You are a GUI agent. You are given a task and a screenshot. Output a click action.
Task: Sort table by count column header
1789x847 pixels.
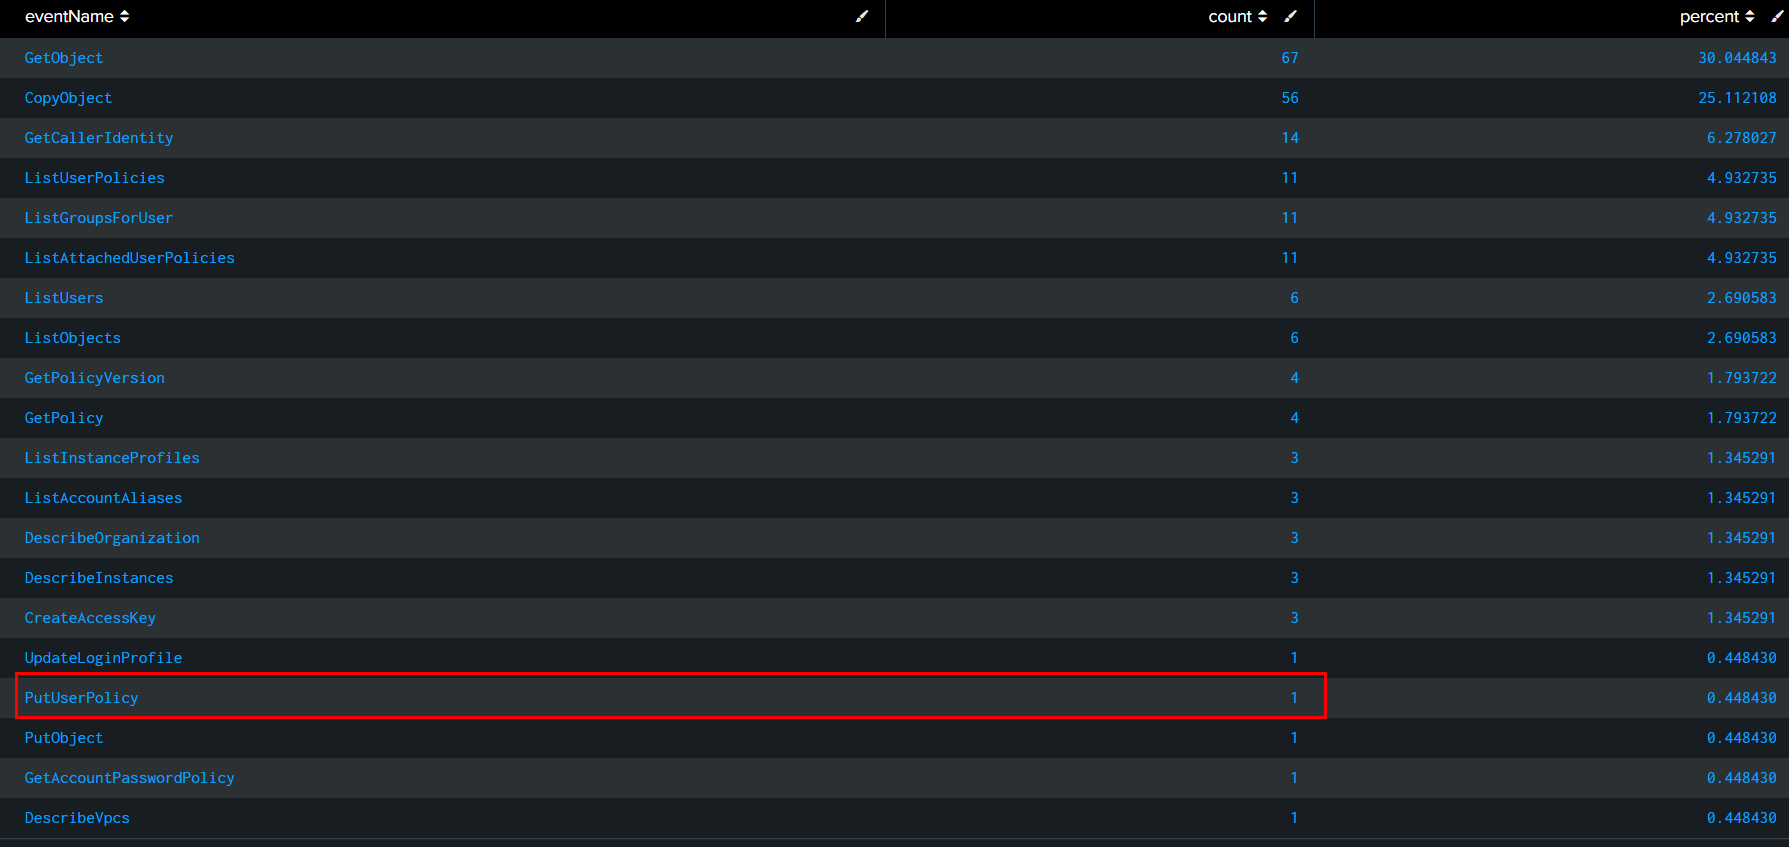click(1237, 16)
